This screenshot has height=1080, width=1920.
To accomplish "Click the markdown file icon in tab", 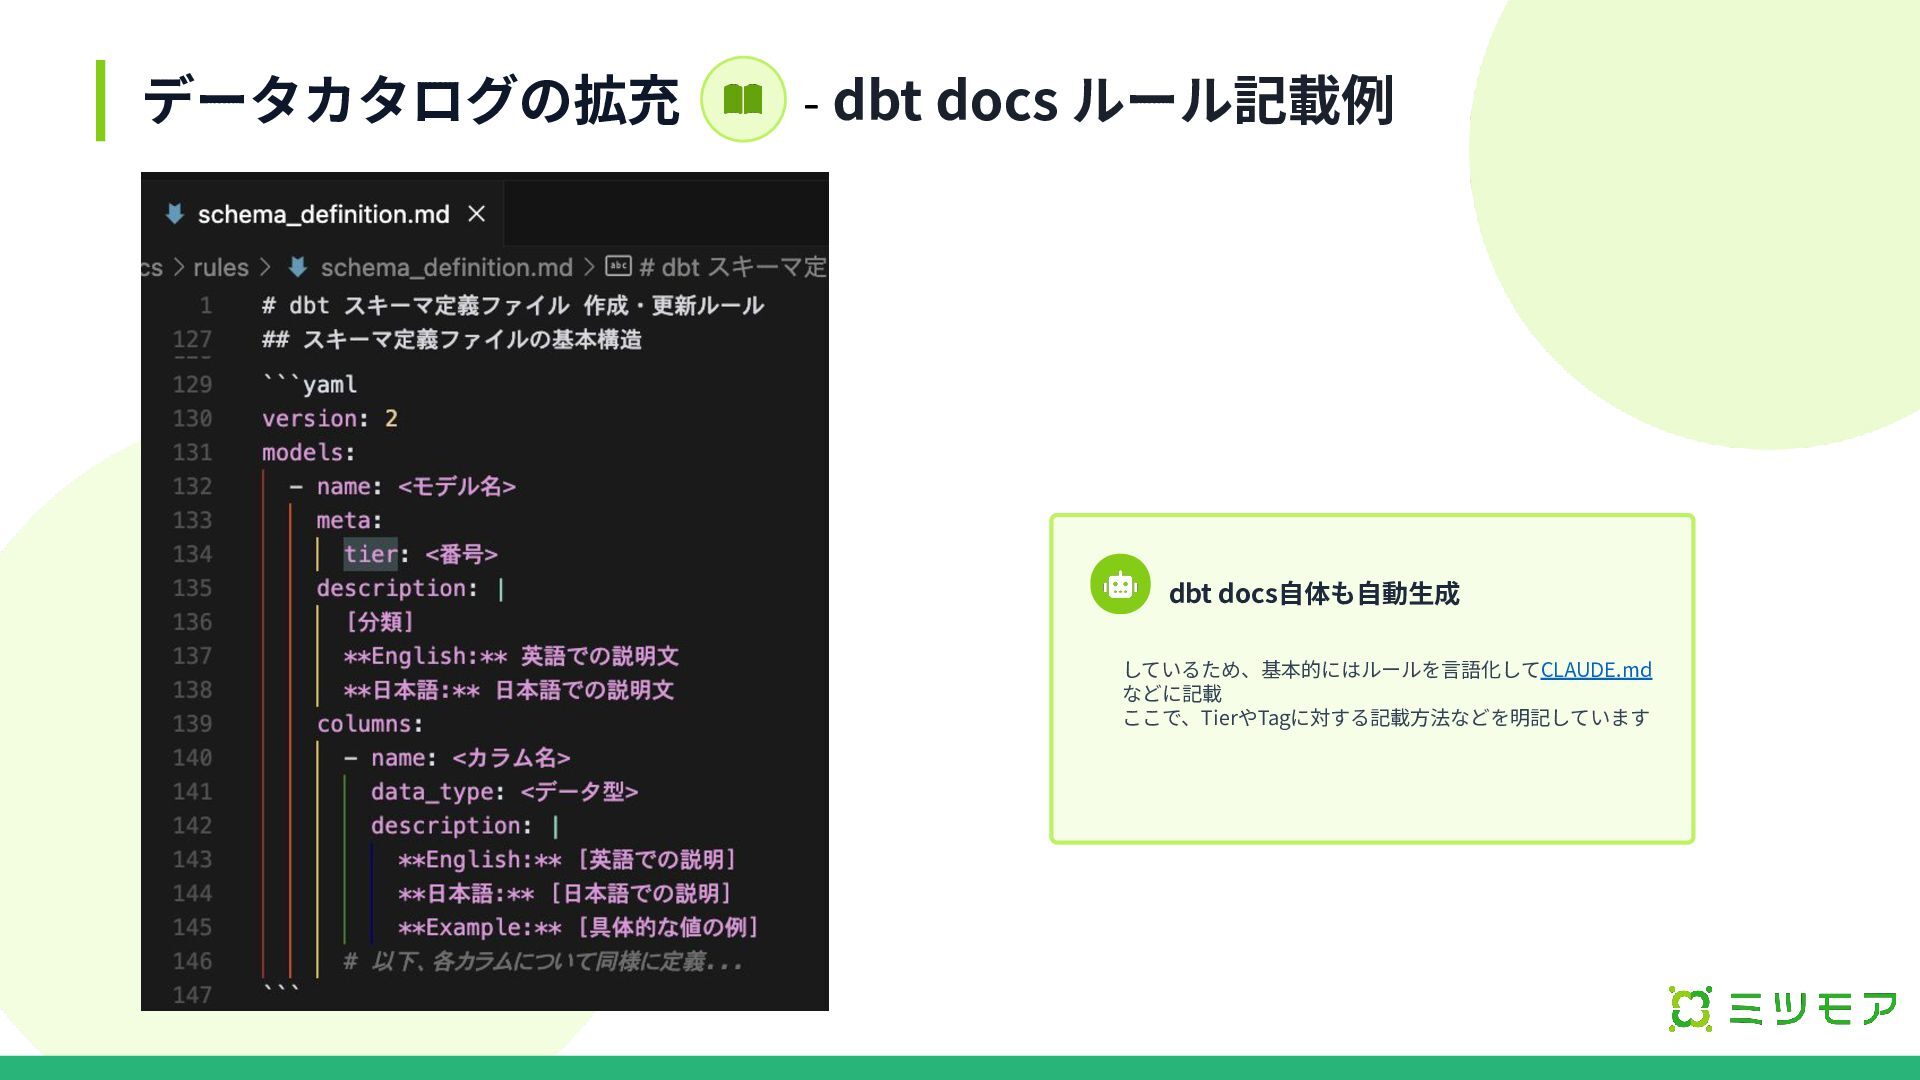I will pyautogui.click(x=175, y=214).
